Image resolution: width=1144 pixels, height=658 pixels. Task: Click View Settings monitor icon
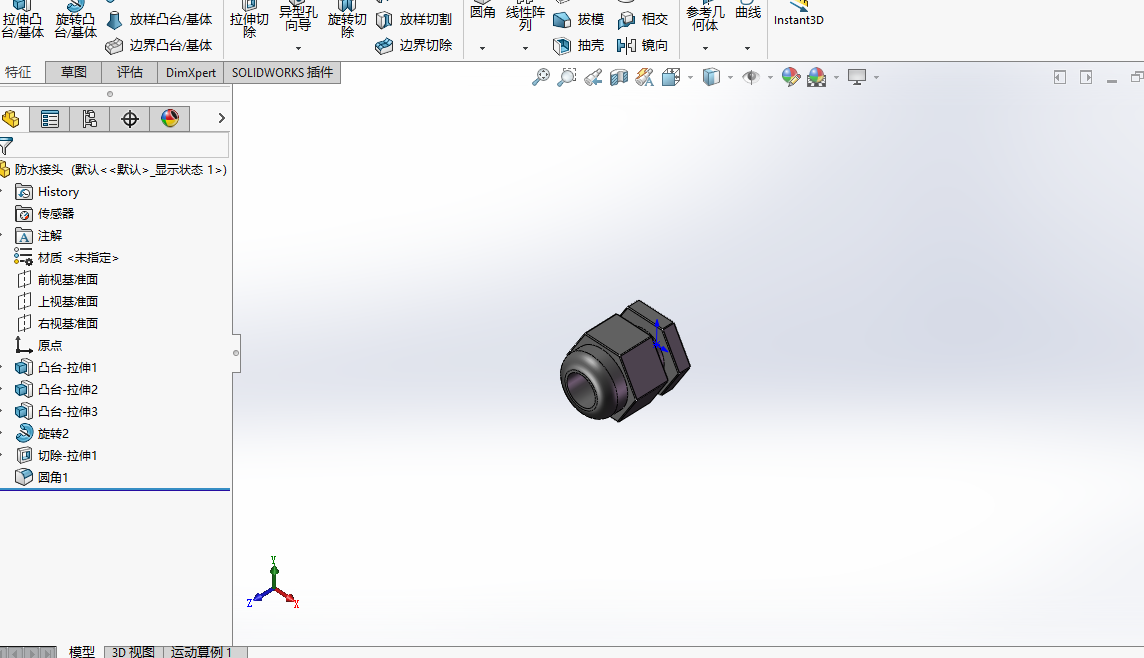[857, 77]
